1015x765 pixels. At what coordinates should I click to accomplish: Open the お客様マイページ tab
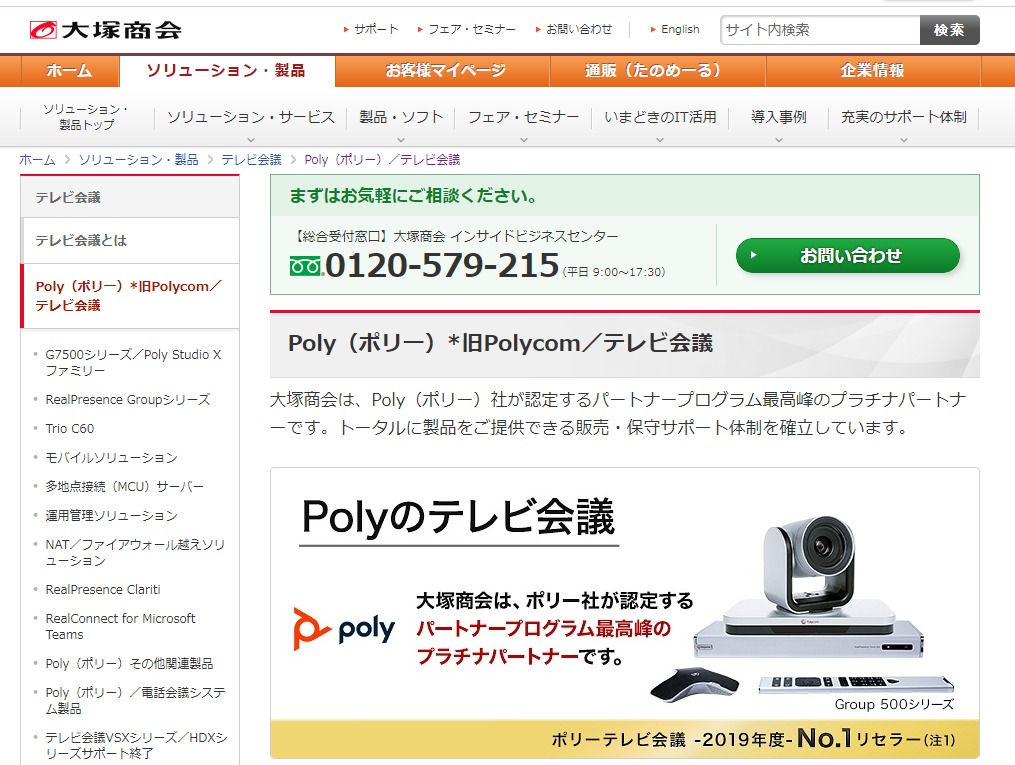[x=443, y=71]
